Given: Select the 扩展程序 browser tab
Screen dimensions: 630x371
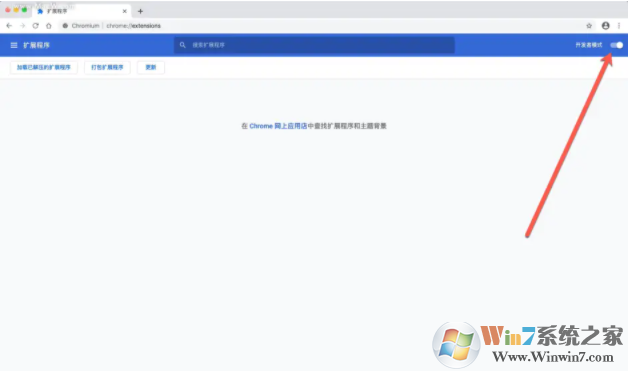Looking at the screenshot, I should point(82,11).
